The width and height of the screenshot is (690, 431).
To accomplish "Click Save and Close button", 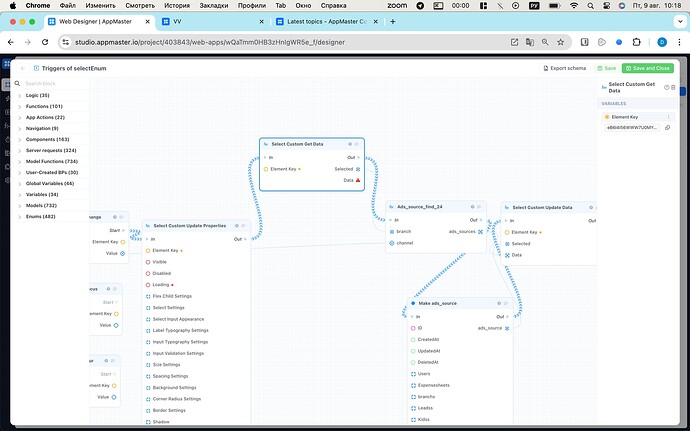I will click(648, 68).
